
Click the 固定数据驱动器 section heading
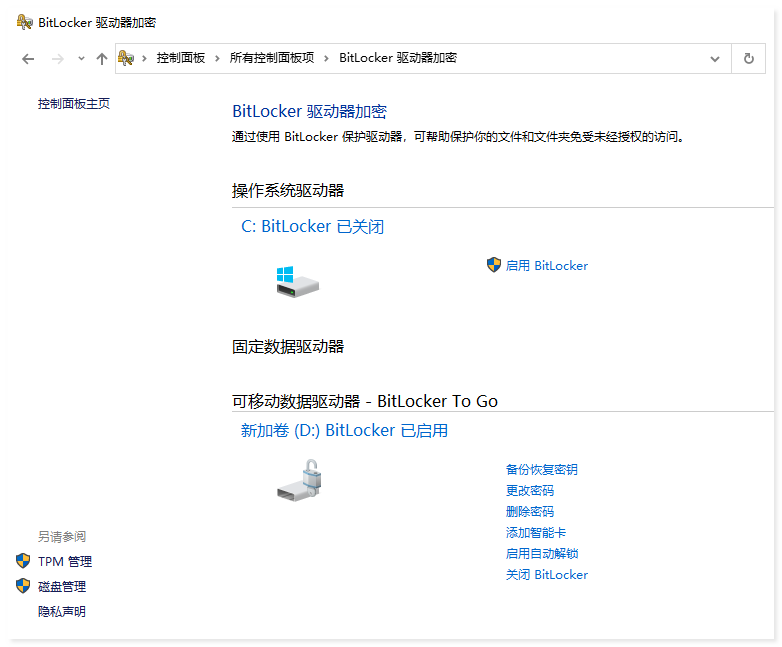point(288,347)
